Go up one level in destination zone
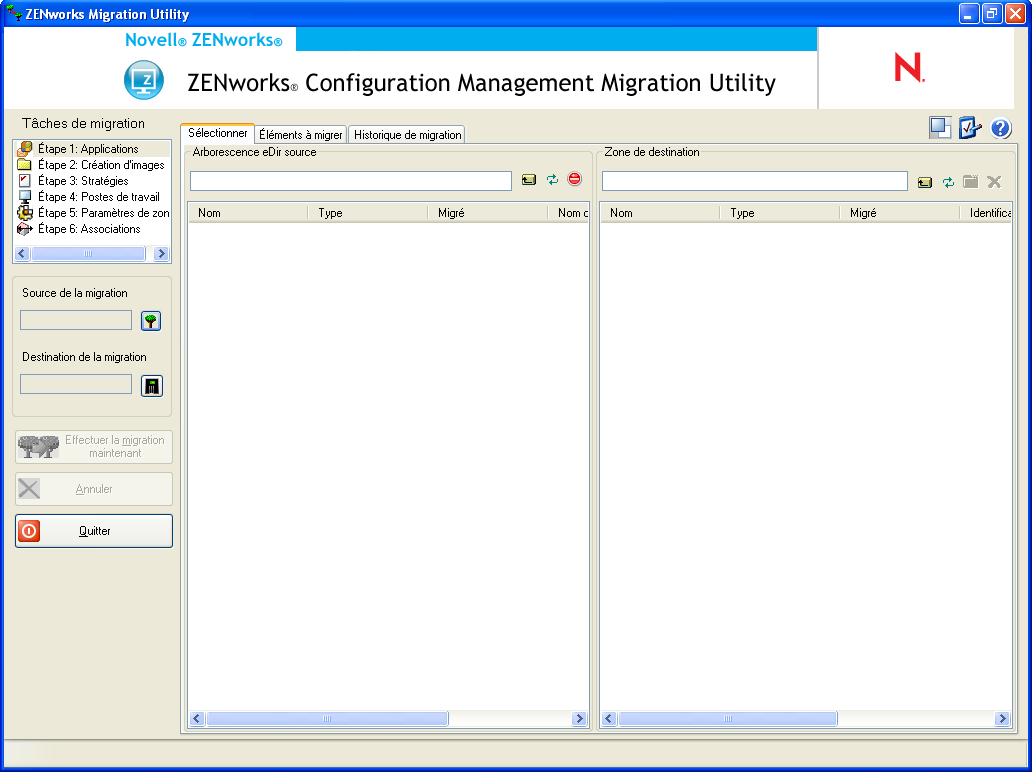This screenshot has height=772, width=1032. coord(924,182)
